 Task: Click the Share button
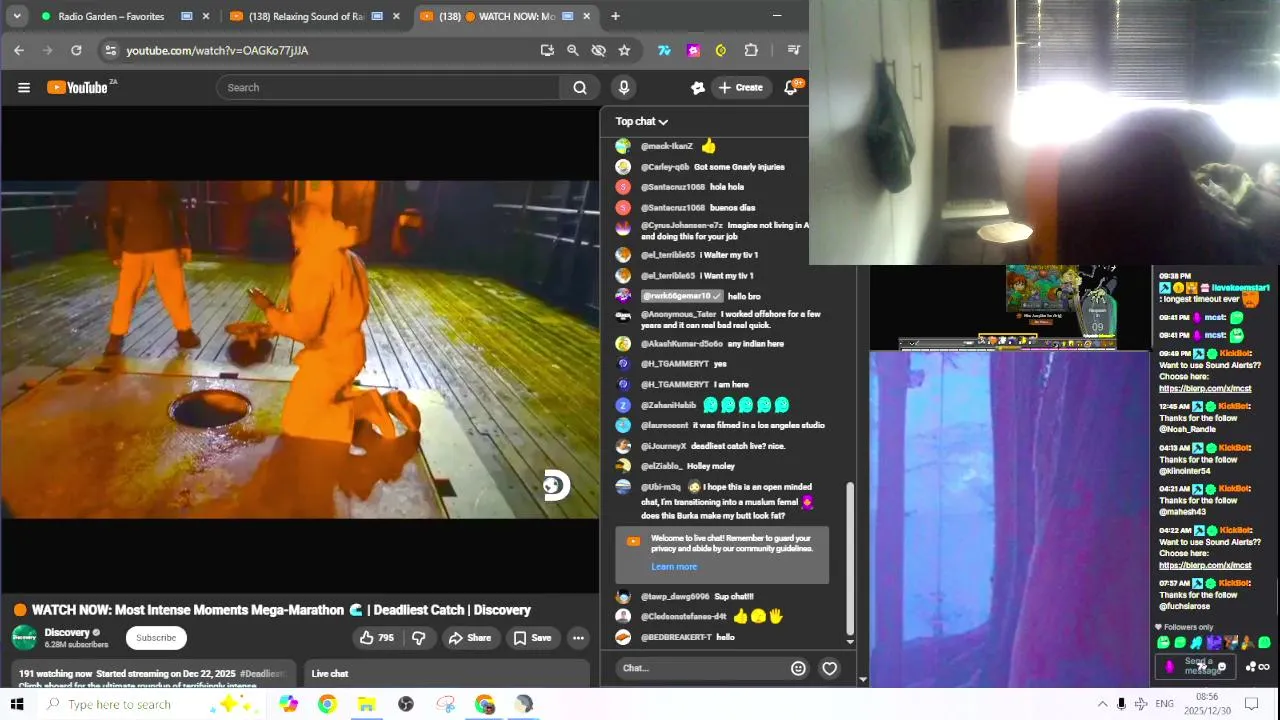(469, 638)
